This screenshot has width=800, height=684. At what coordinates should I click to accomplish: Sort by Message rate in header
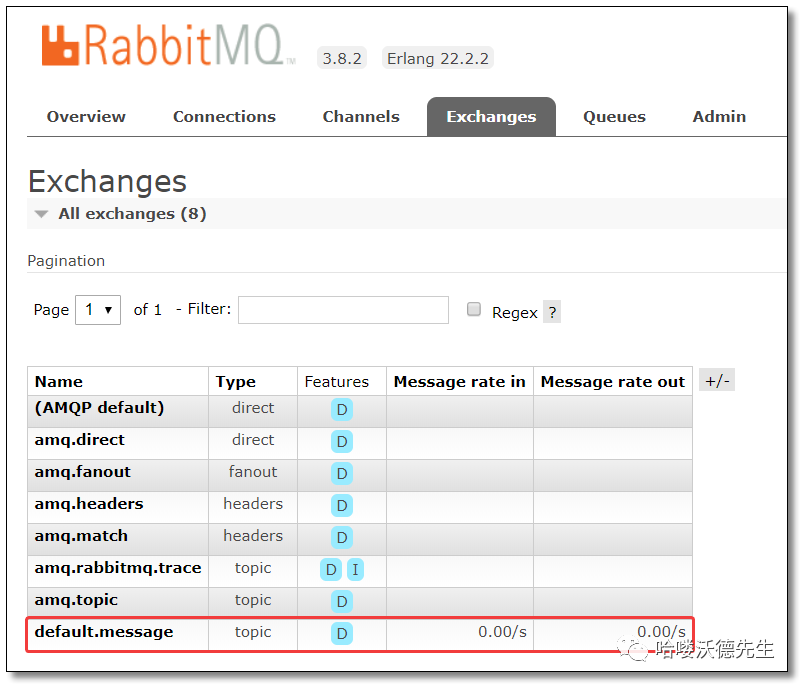[x=459, y=382]
